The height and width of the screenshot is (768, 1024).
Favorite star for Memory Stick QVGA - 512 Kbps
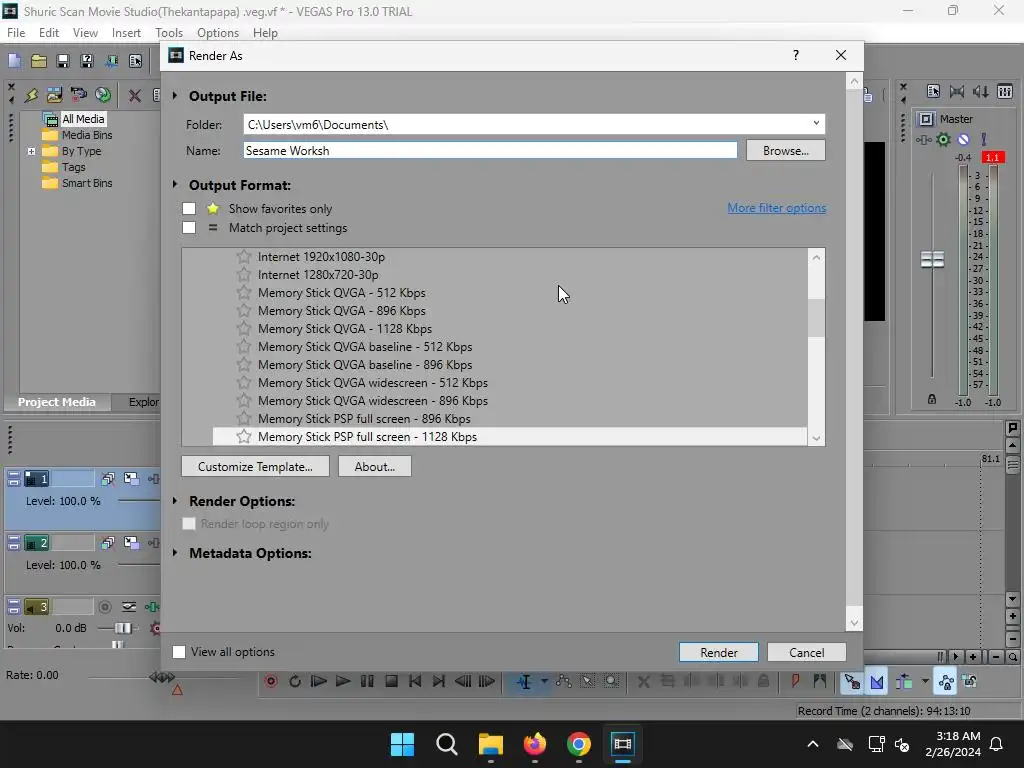pos(244,293)
